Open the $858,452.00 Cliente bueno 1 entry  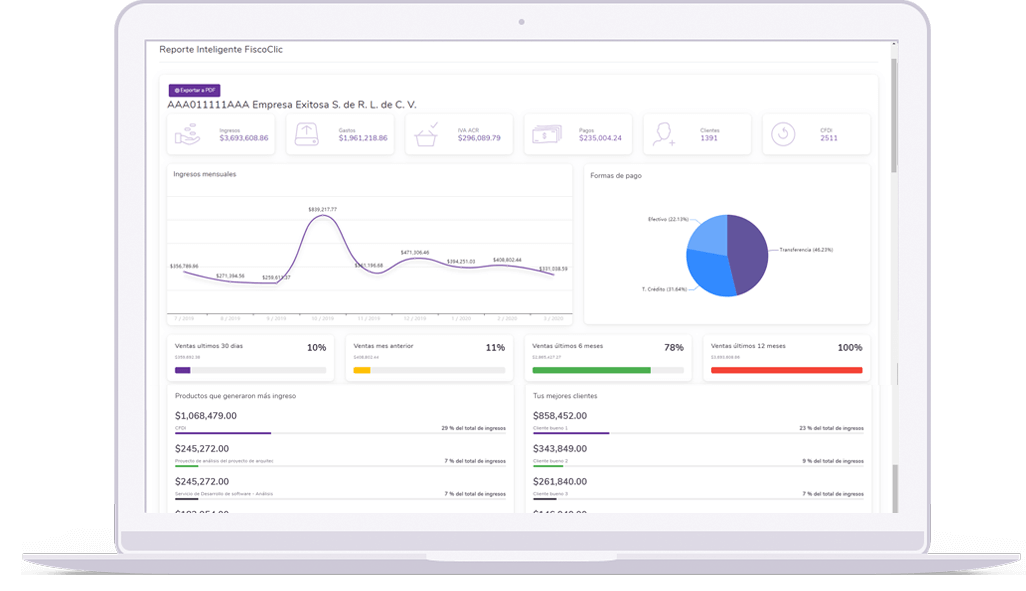(x=560, y=416)
